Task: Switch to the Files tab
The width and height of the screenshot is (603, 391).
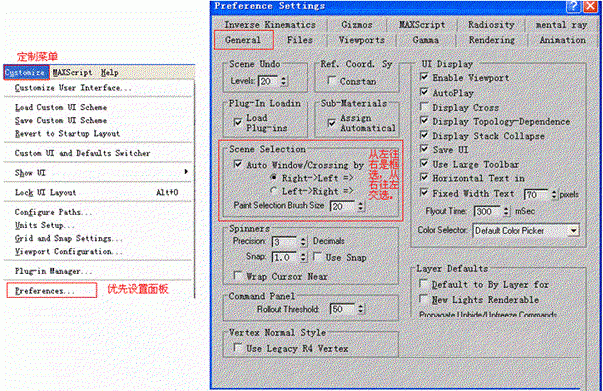Action: (300, 40)
